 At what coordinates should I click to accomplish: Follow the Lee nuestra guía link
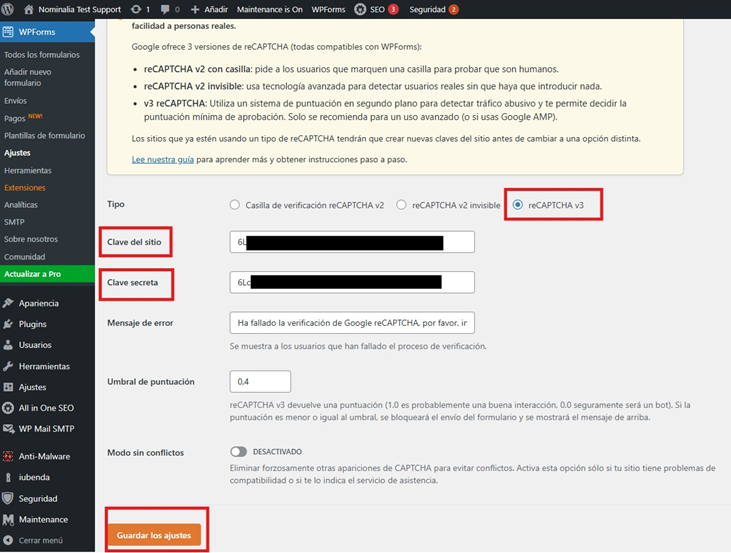(x=163, y=159)
